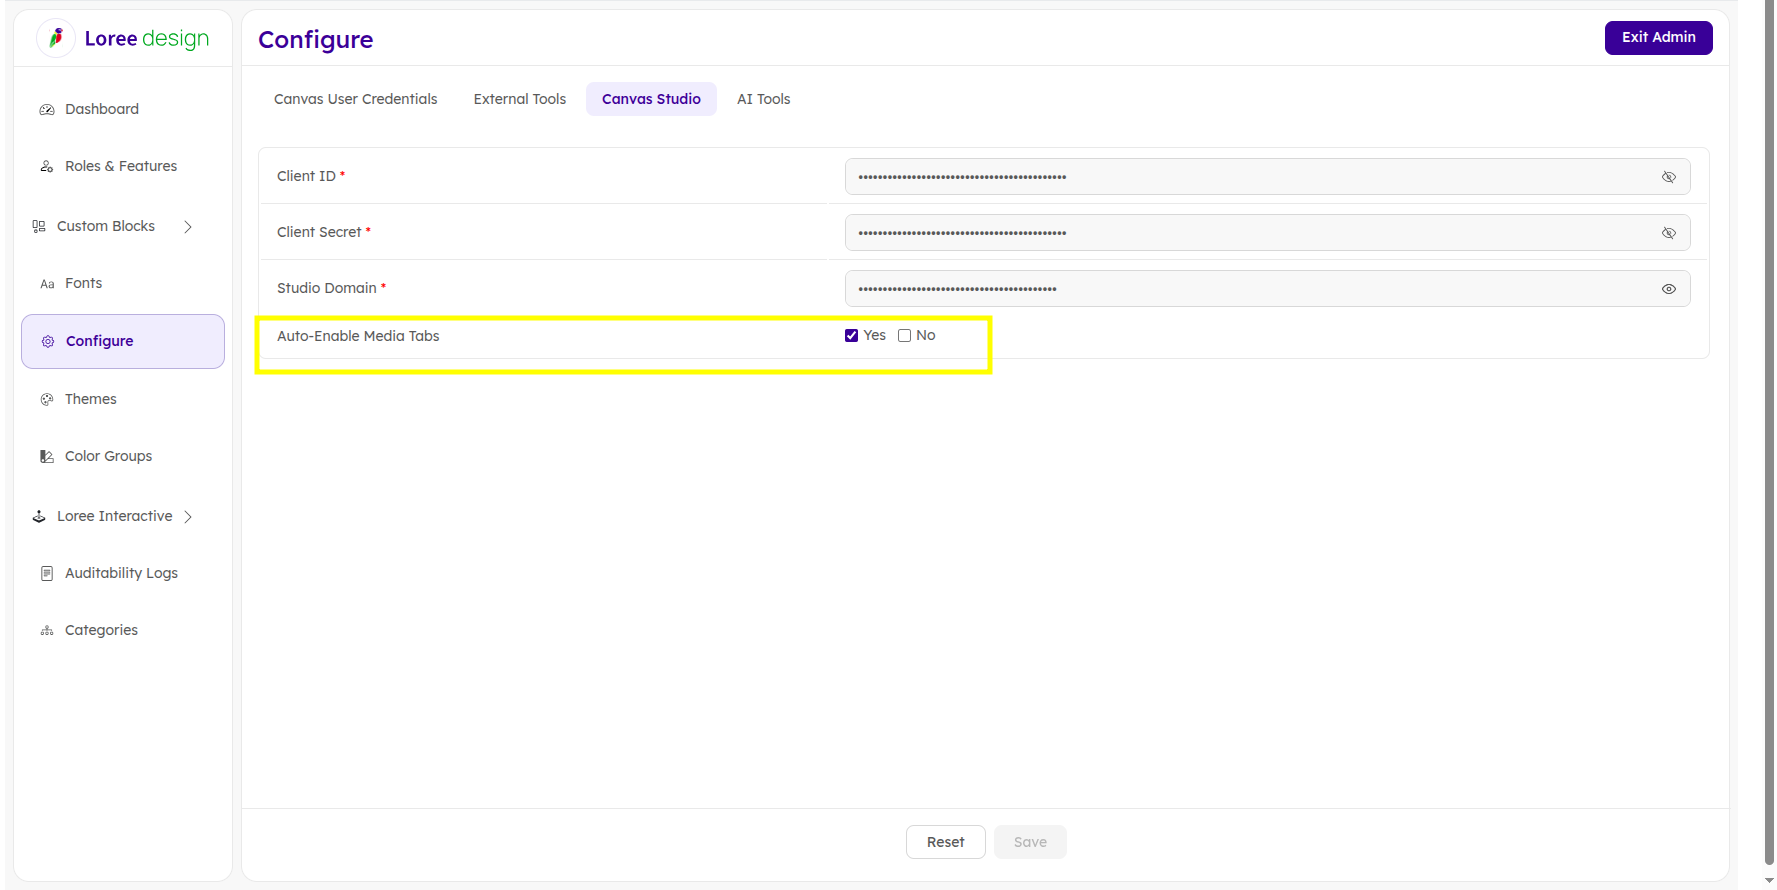1777x890 pixels.
Task: Toggle visibility of the Client ID value
Action: pyautogui.click(x=1669, y=177)
